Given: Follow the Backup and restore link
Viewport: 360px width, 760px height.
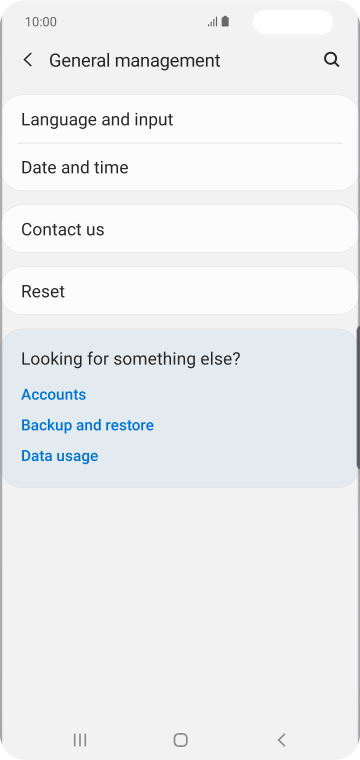Looking at the screenshot, I should point(87,425).
